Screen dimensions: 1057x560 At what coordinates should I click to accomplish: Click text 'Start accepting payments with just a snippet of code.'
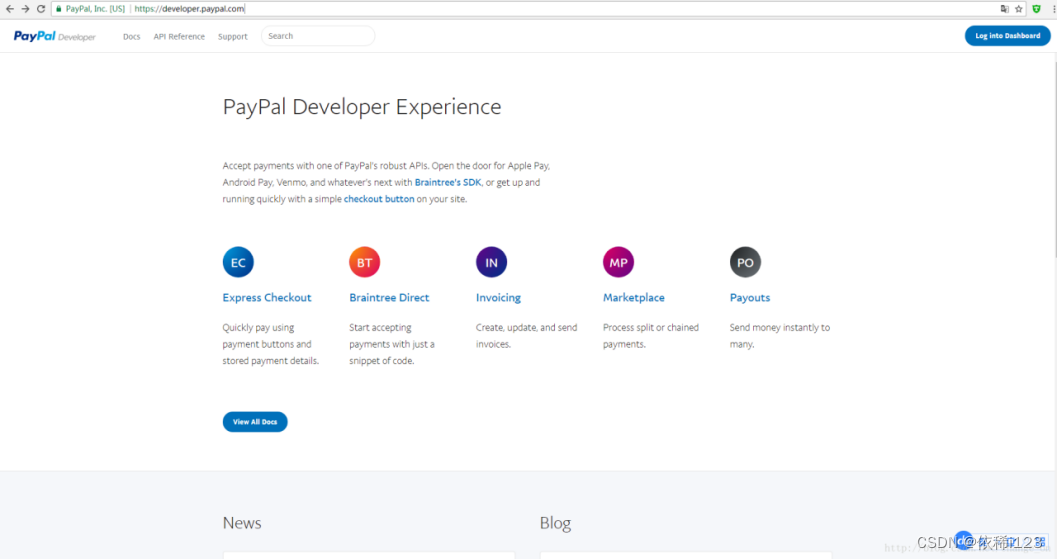[x=392, y=344]
